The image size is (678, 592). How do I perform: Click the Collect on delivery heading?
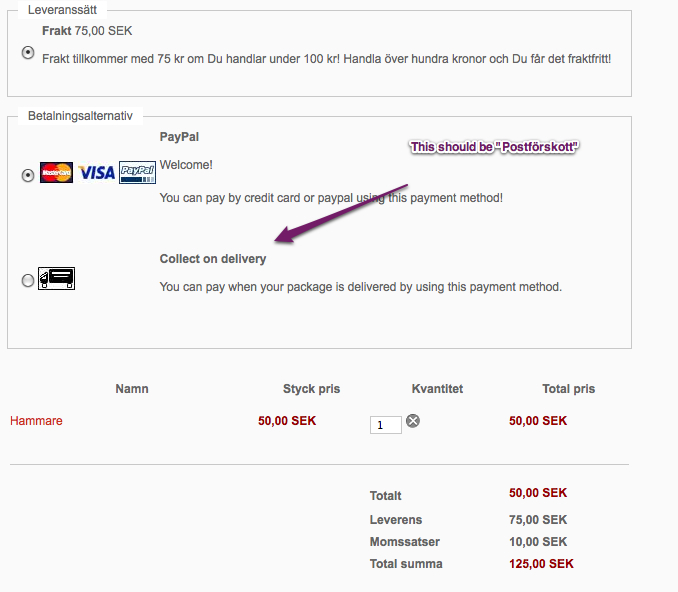[x=213, y=259]
